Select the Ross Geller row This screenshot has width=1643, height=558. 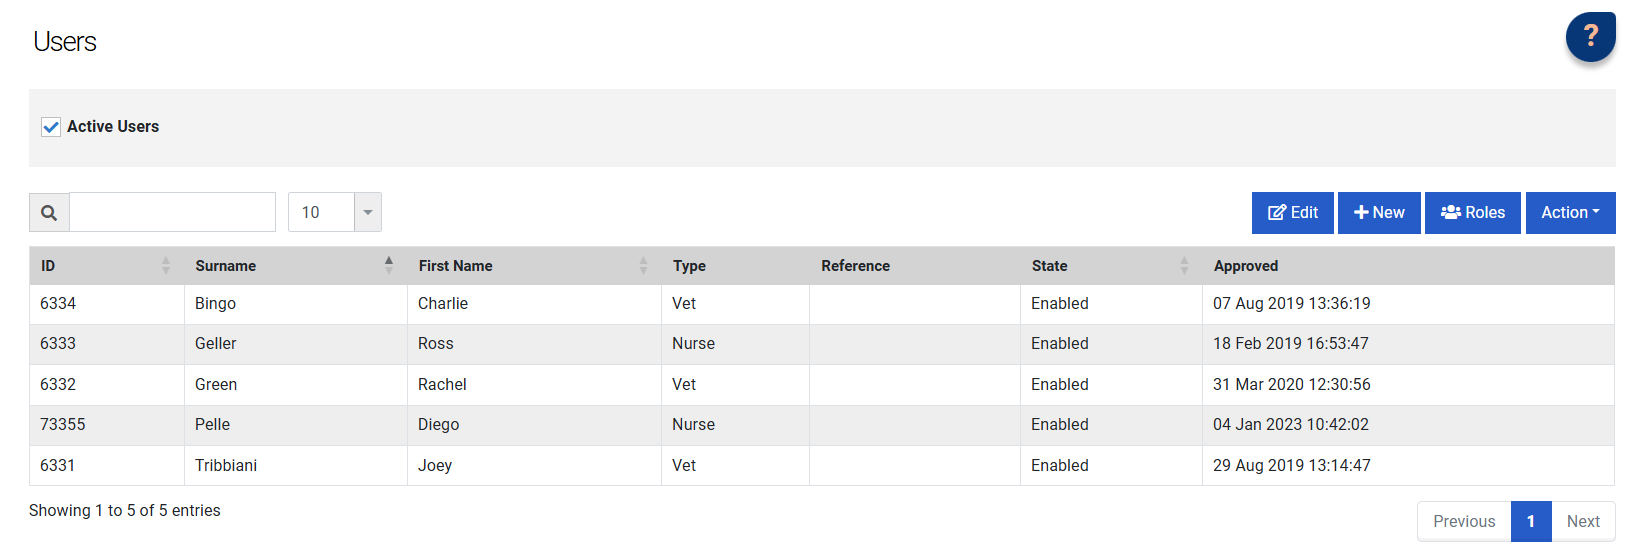[x=435, y=344]
